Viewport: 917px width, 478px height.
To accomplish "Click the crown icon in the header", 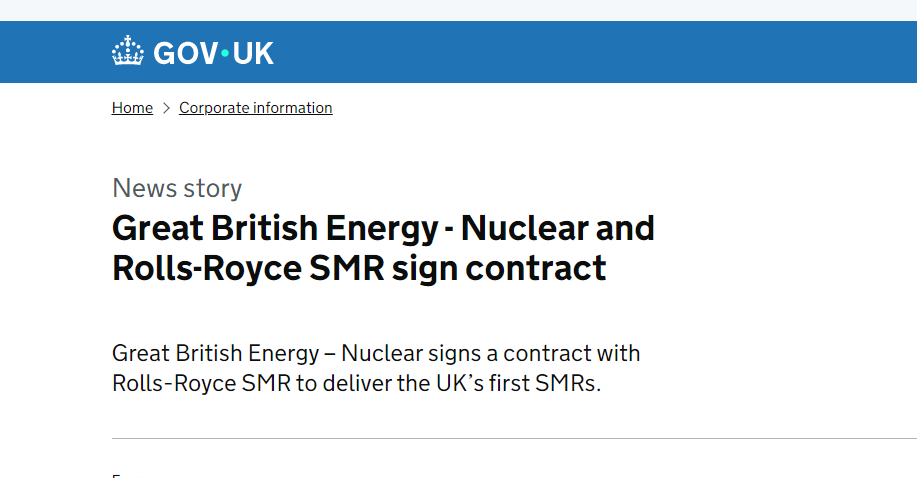I will click(128, 52).
